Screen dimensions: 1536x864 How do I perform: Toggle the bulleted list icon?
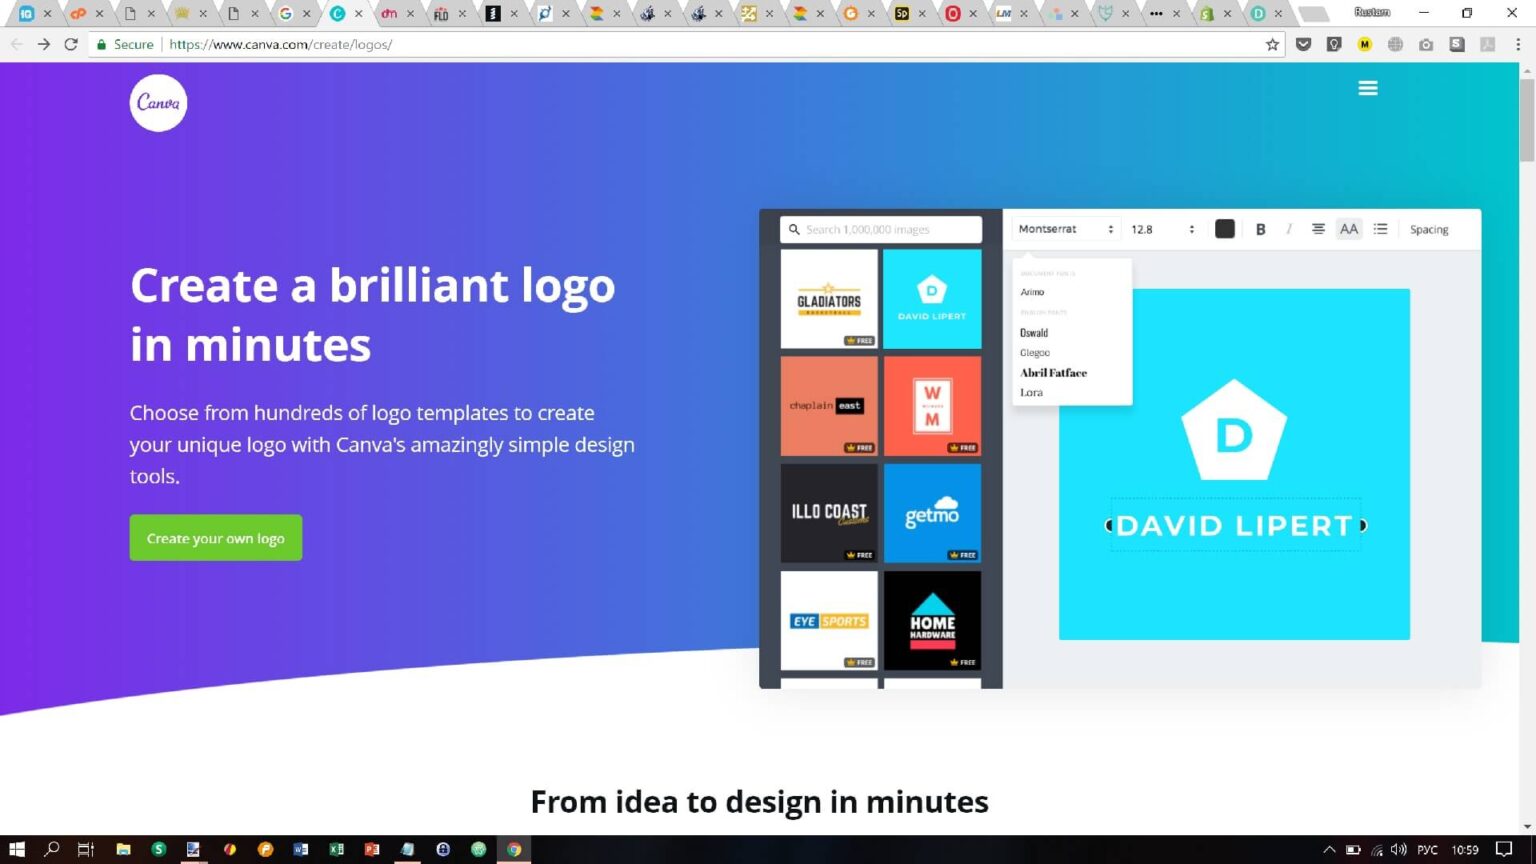1380,229
